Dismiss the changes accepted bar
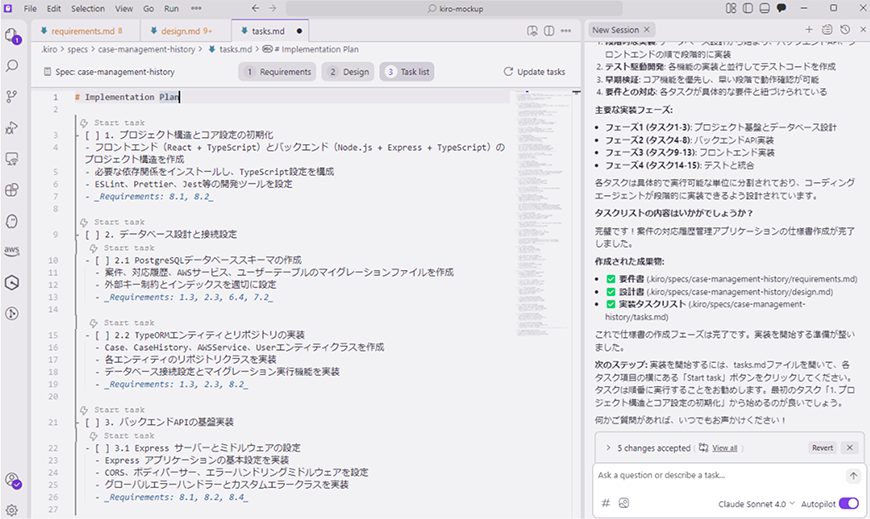The image size is (870, 519). pyautogui.click(x=849, y=447)
